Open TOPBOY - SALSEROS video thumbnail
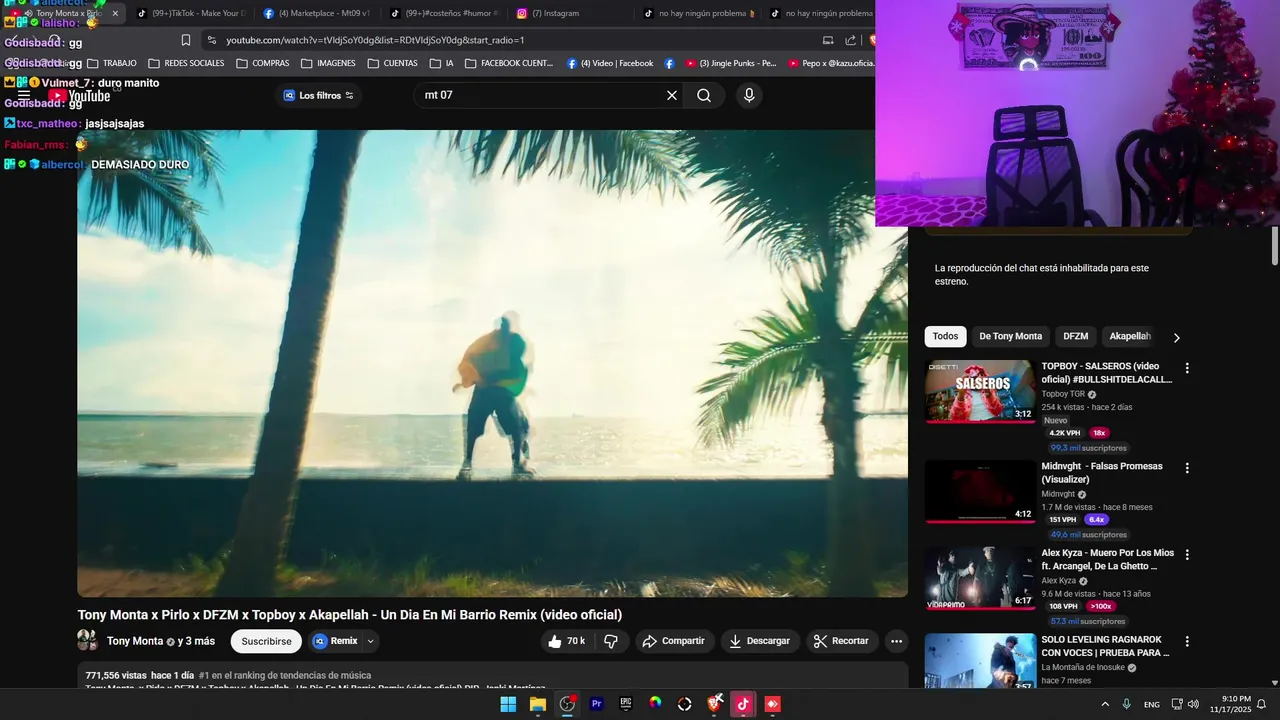The image size is (1280, 720). pyautogui.click(x=980, y=391)
